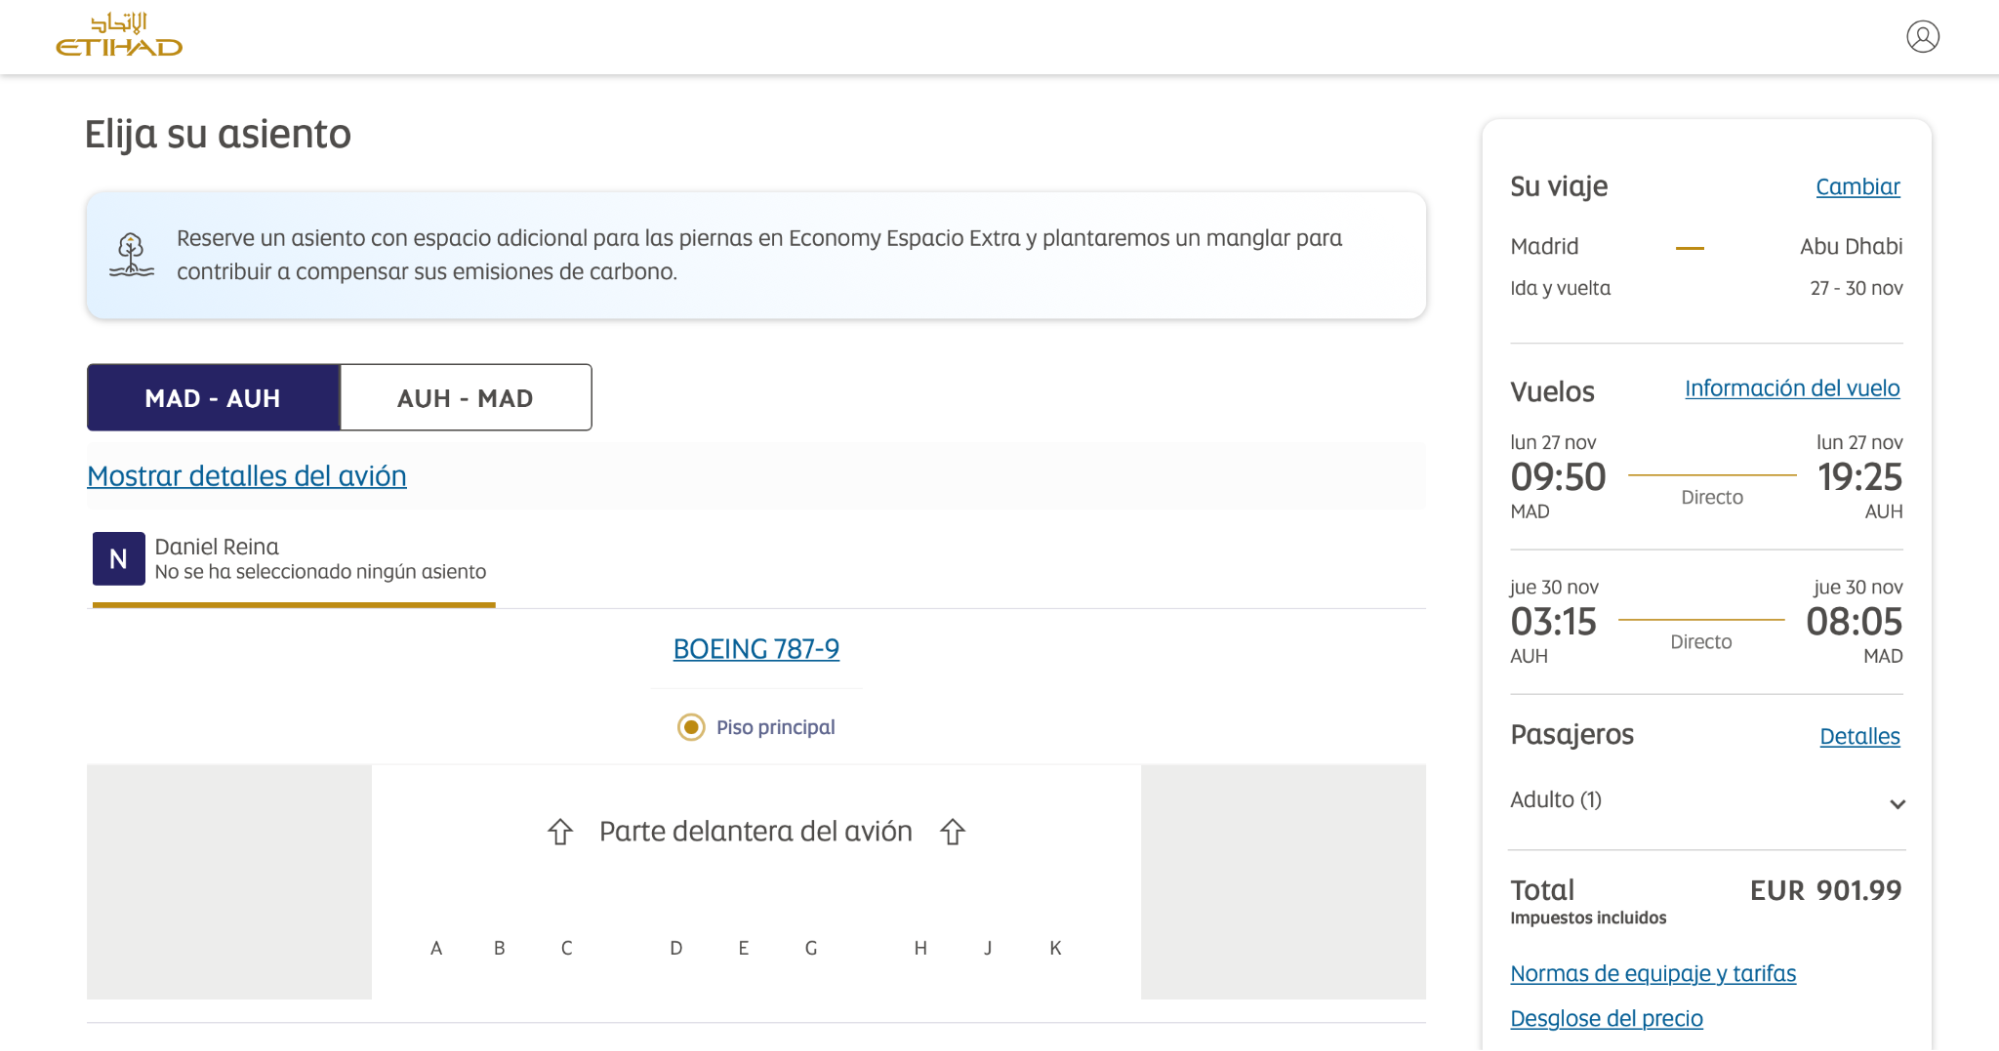1999x1051 pixels.
Task: Click the mangrove tree icon in banner
Action: [x=131, y=255]
